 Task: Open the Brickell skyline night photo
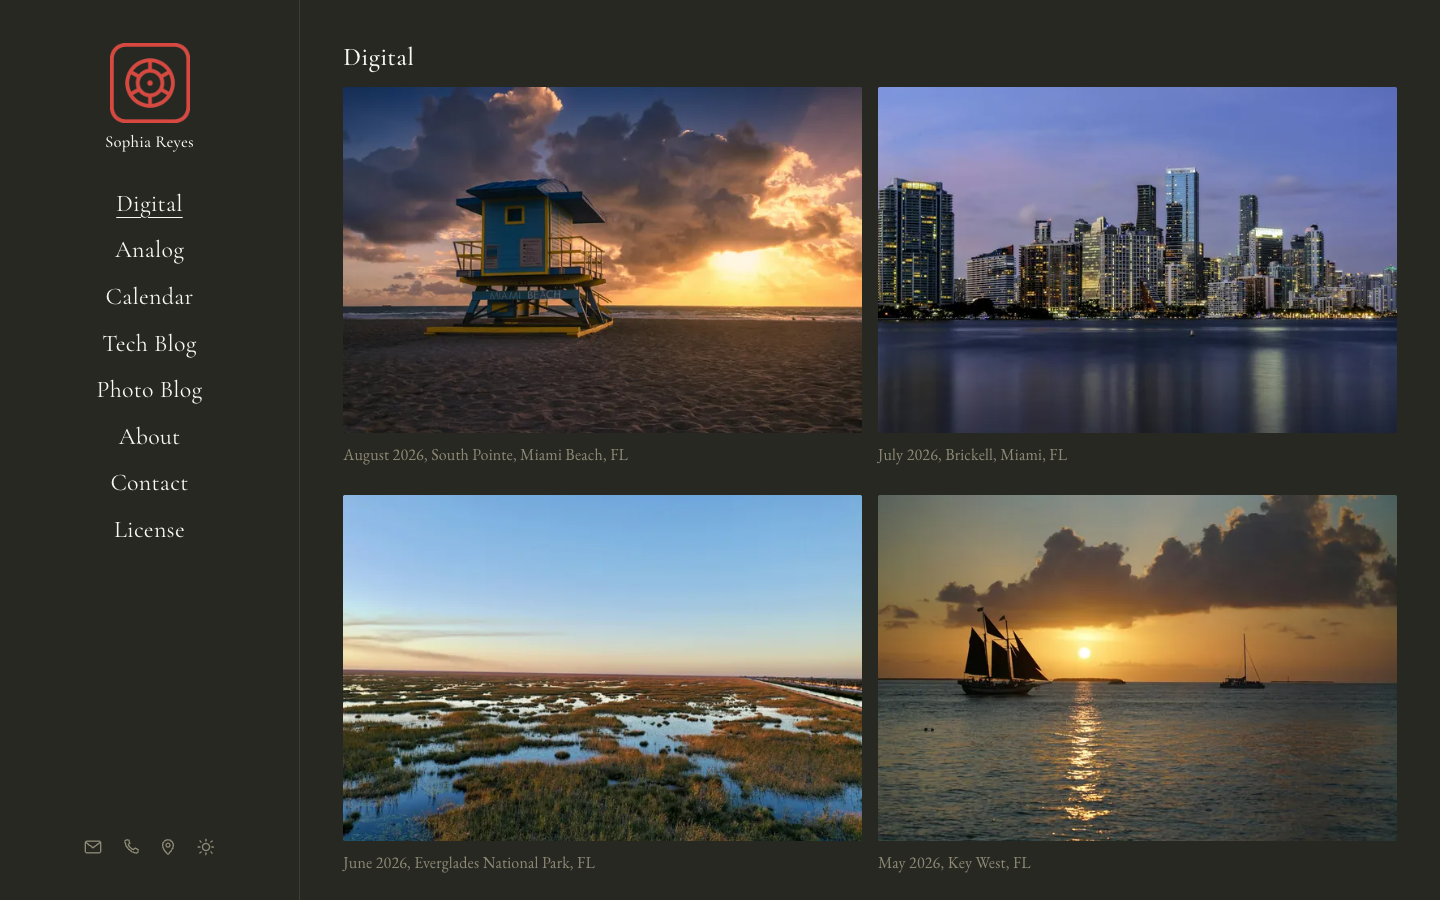[x=1137, y=260]
